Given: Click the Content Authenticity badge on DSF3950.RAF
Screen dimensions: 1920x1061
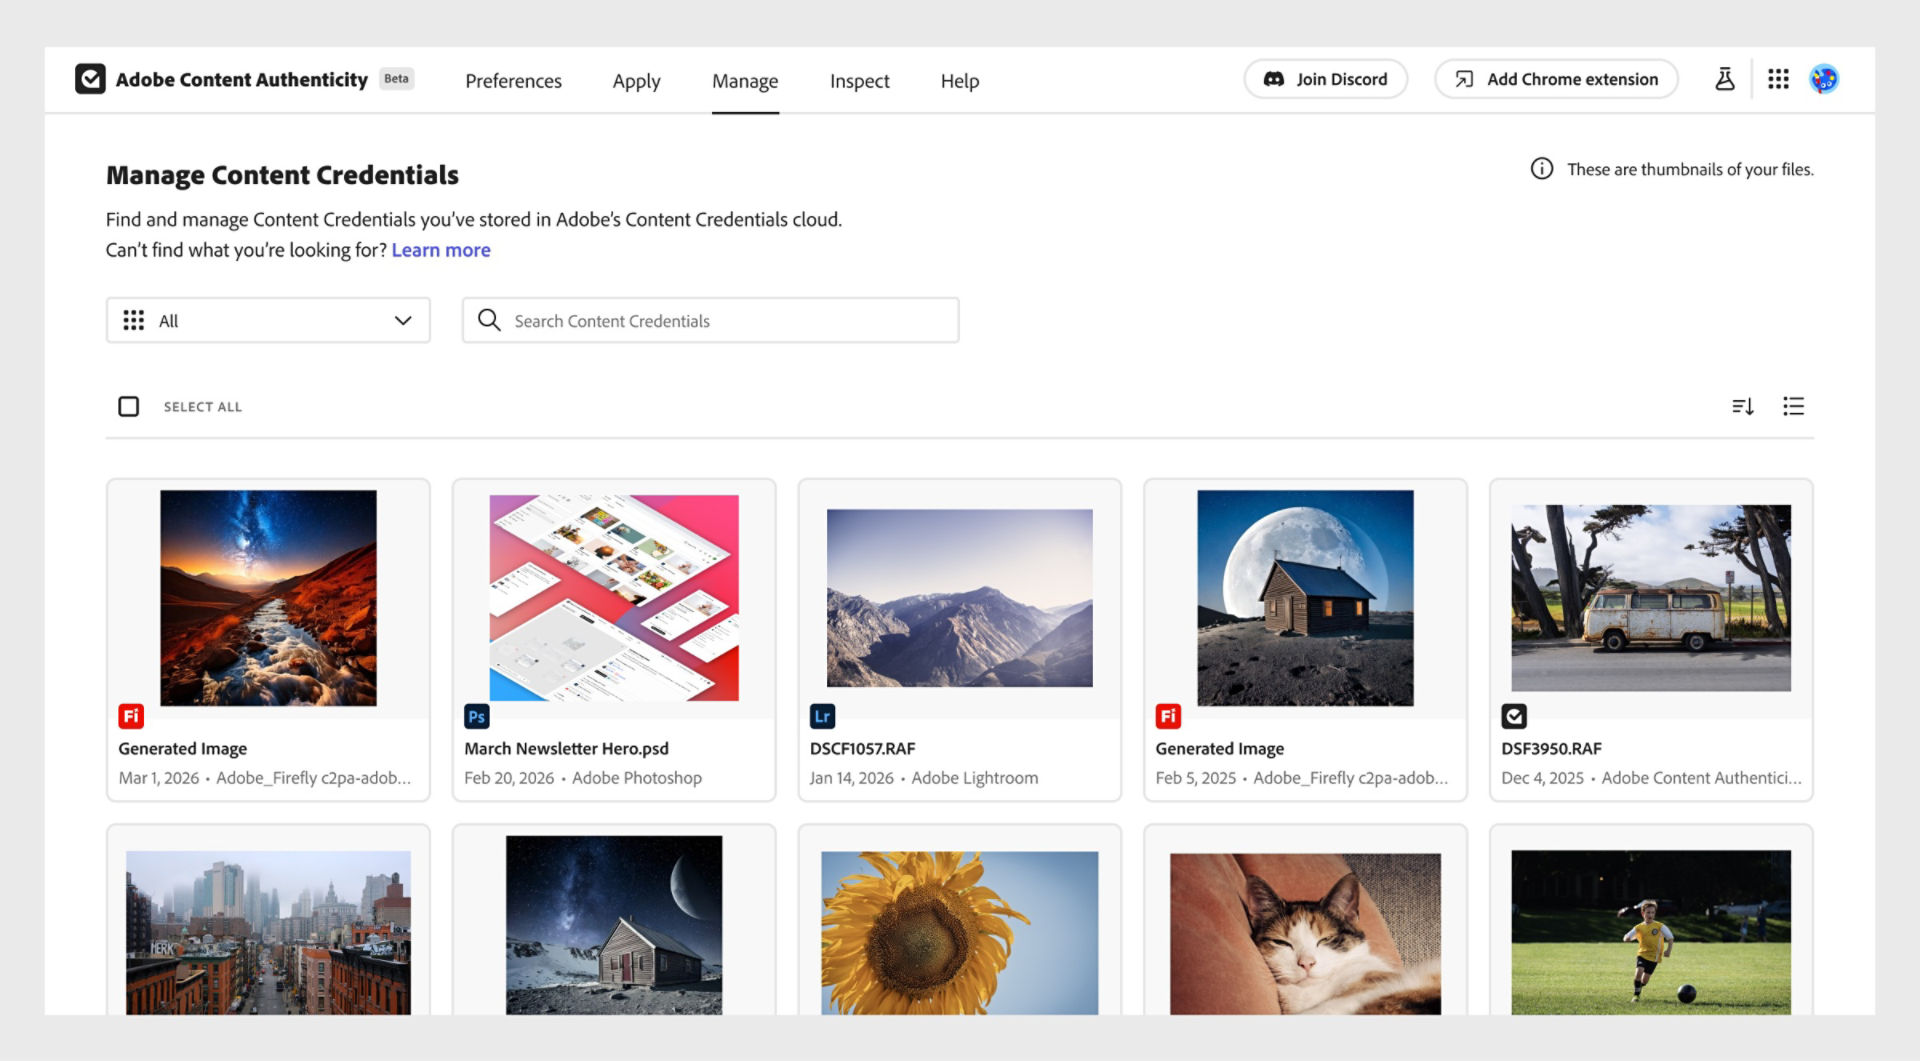Looking at the screenshot, I should [x=1514, y=715].
